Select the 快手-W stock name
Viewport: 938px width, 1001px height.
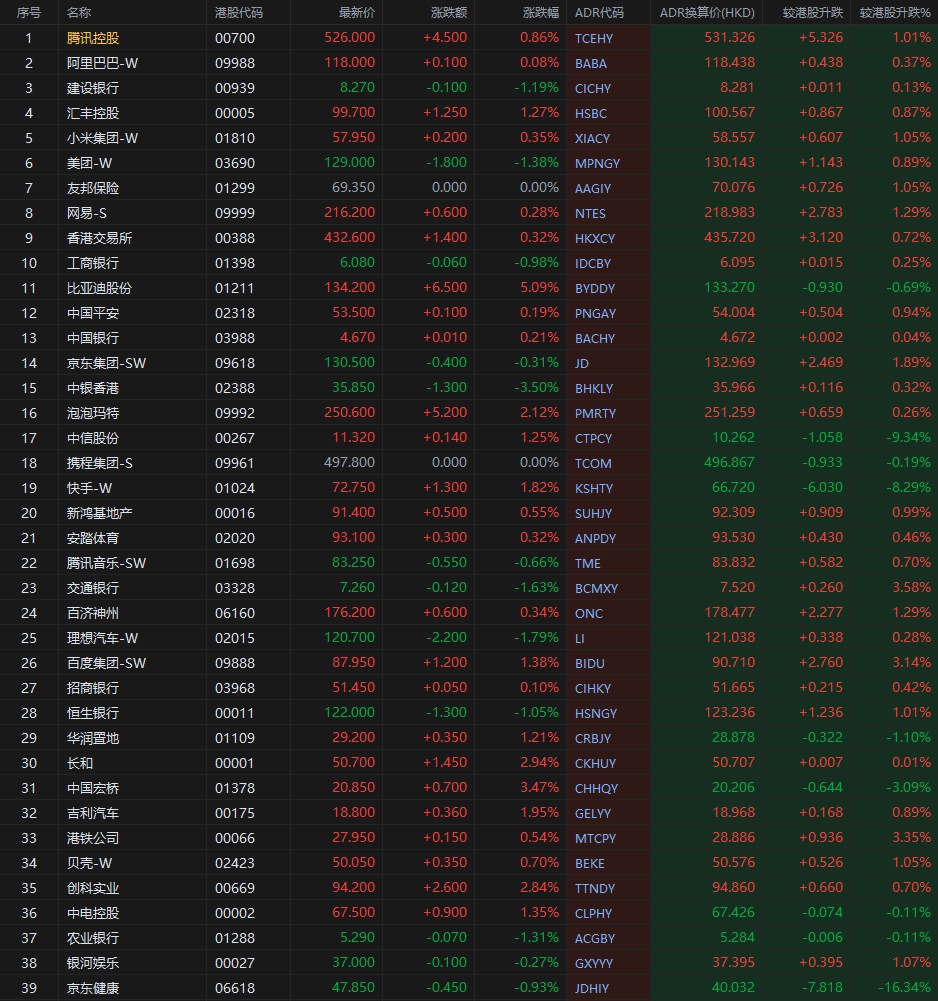coord(89,488)
